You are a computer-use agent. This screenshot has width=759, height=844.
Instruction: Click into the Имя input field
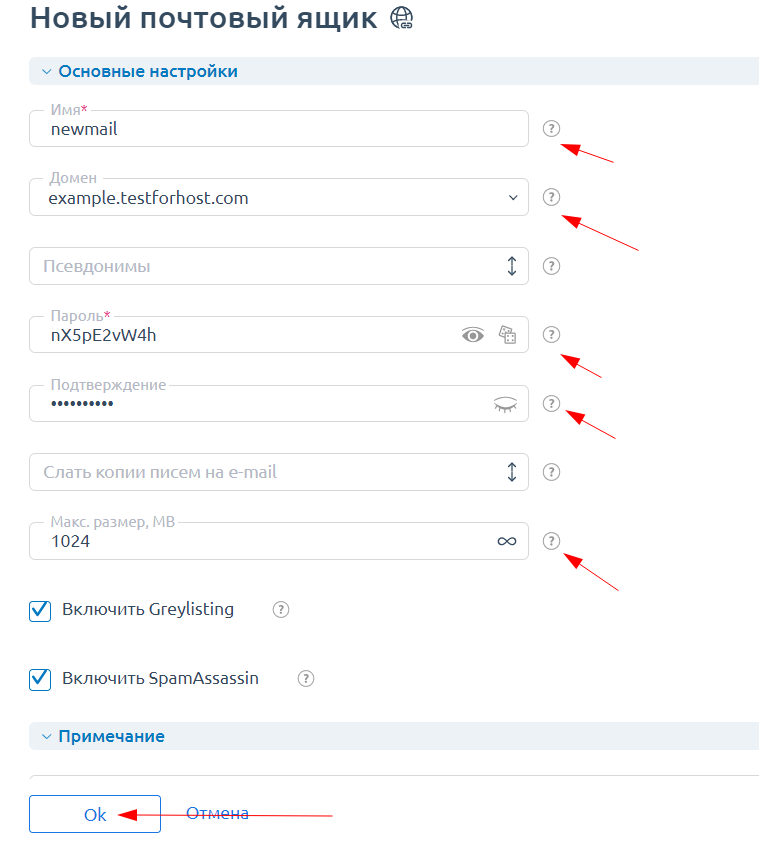[280, 129]
